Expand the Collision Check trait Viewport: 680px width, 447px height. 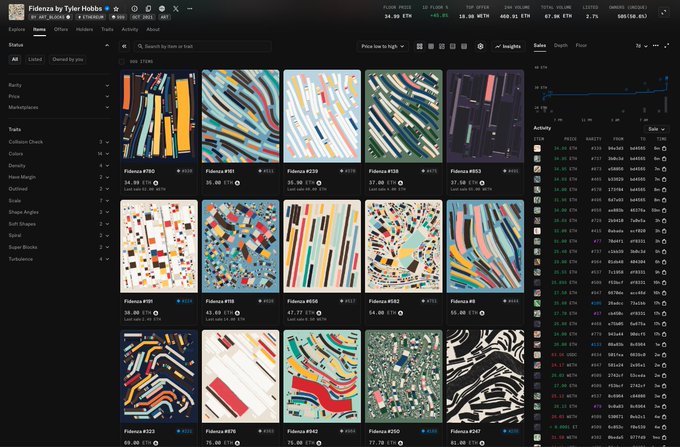coord(59,142)
